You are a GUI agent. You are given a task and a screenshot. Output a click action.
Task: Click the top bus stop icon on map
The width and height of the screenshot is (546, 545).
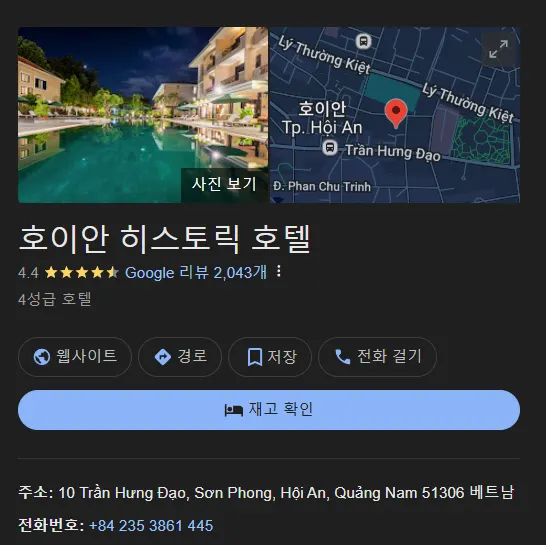click(x=363, y=41)
